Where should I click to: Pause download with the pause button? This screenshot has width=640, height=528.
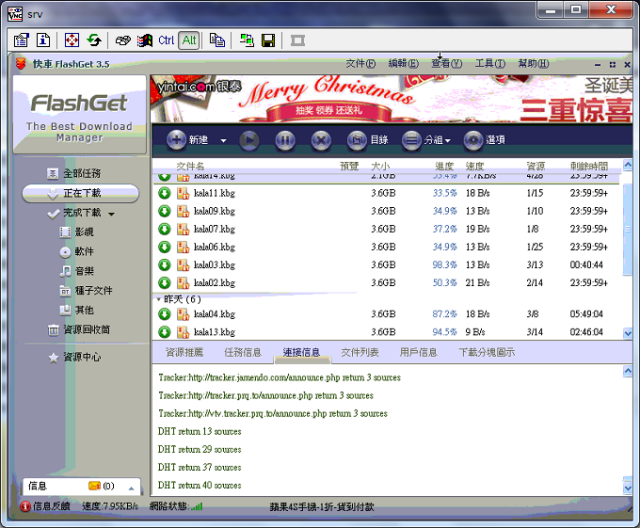[x=285, y=140]
